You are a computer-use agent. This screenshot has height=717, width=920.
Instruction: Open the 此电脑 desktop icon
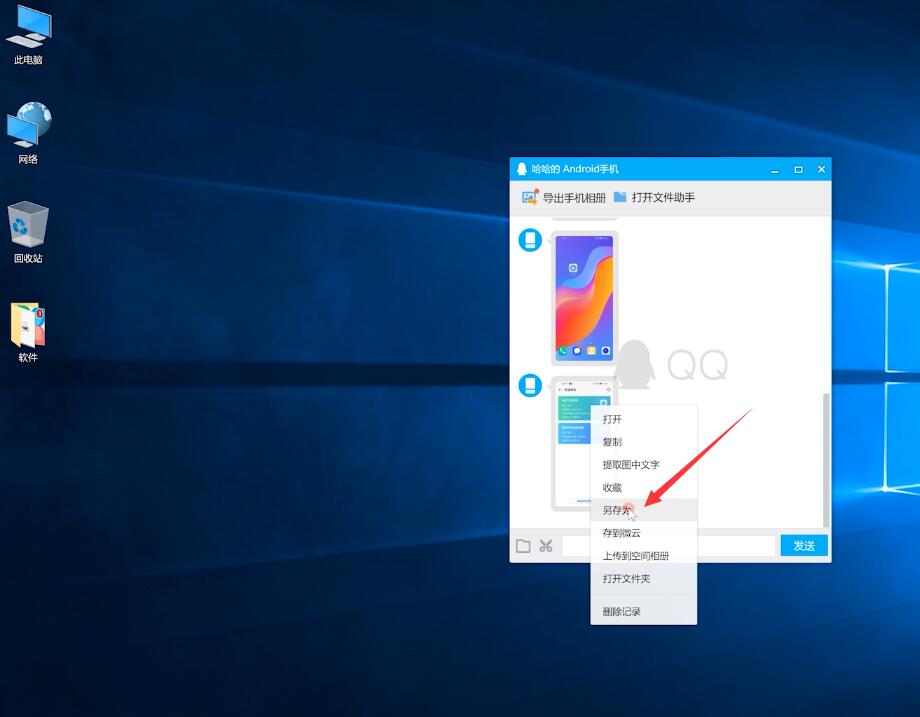(x=28, y=34)
